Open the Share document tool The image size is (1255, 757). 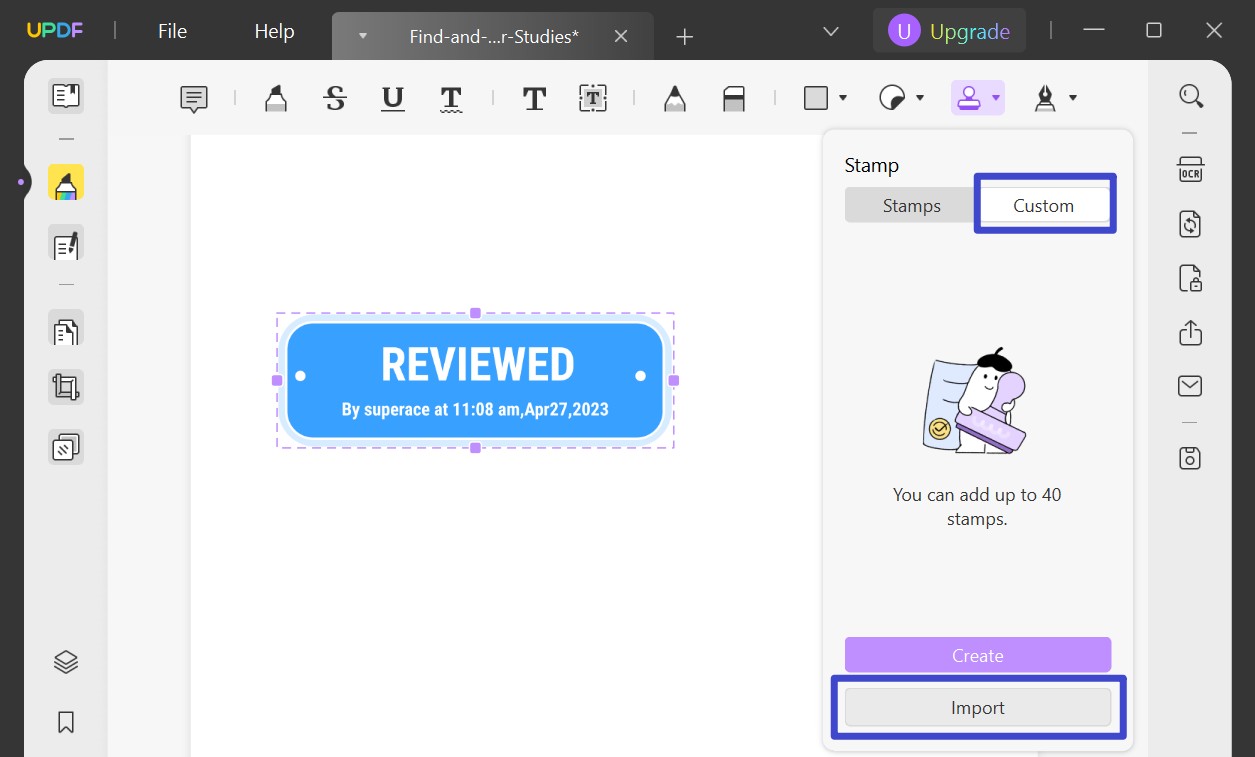[x=1190, y=333]
